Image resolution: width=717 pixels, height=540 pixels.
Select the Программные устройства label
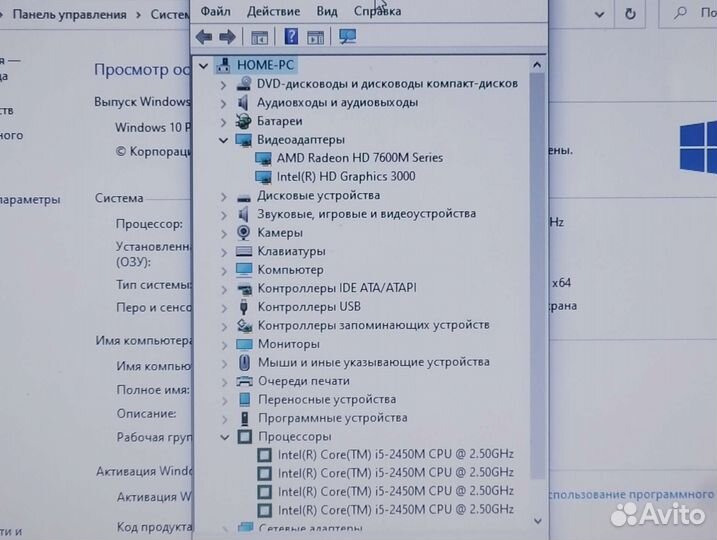tap(332, 418)
